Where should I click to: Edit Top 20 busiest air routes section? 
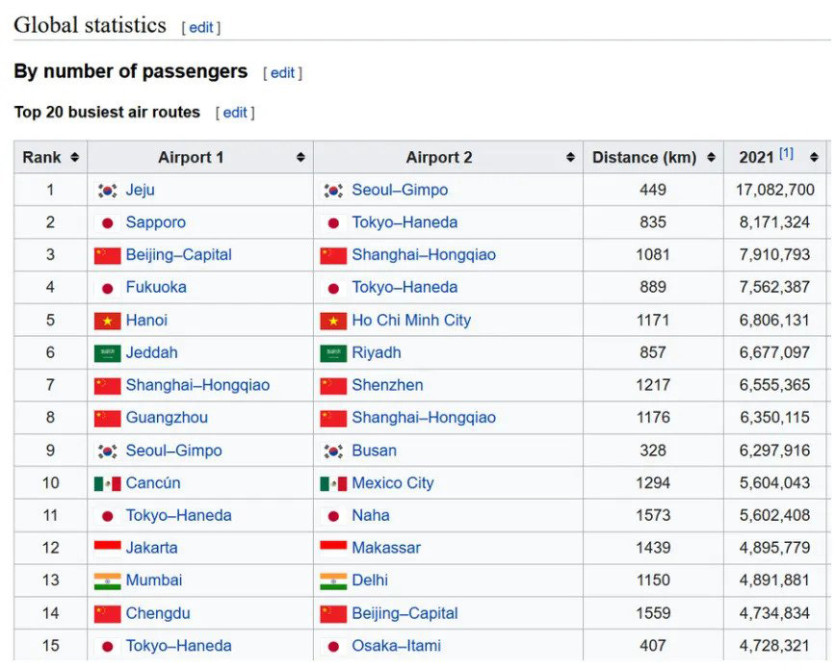235,113
